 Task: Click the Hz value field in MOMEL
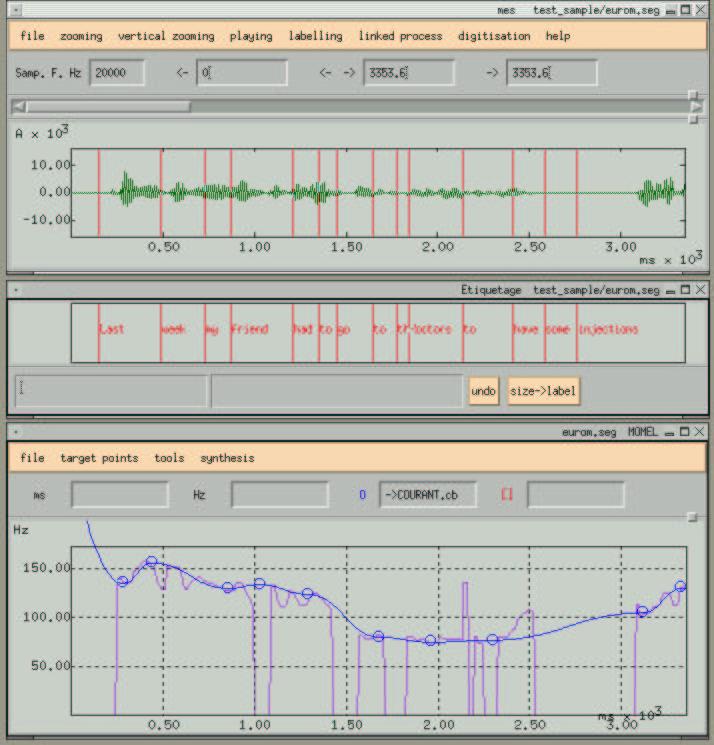point(280,495)
